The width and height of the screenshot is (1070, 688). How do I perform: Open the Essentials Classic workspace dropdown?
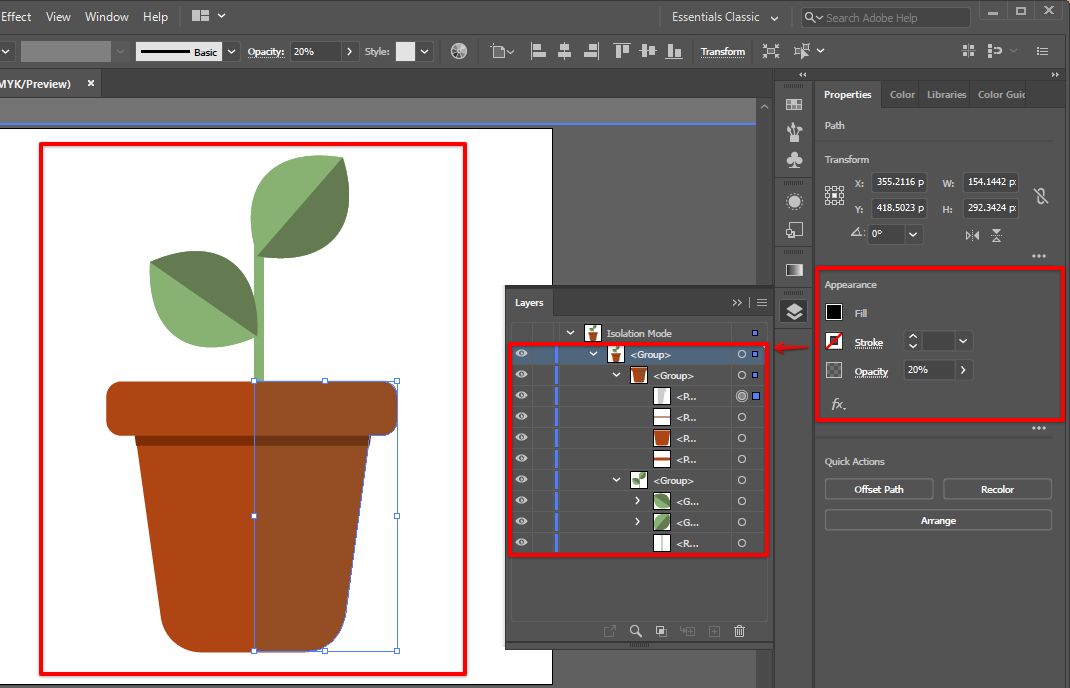[725, 17]
